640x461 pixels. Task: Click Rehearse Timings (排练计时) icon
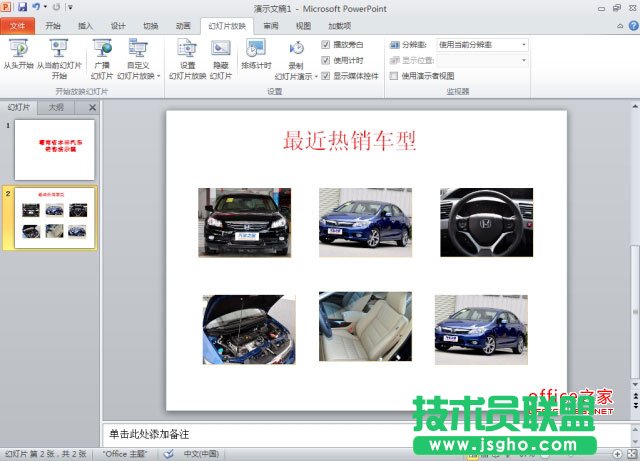[x=256, y=49]
